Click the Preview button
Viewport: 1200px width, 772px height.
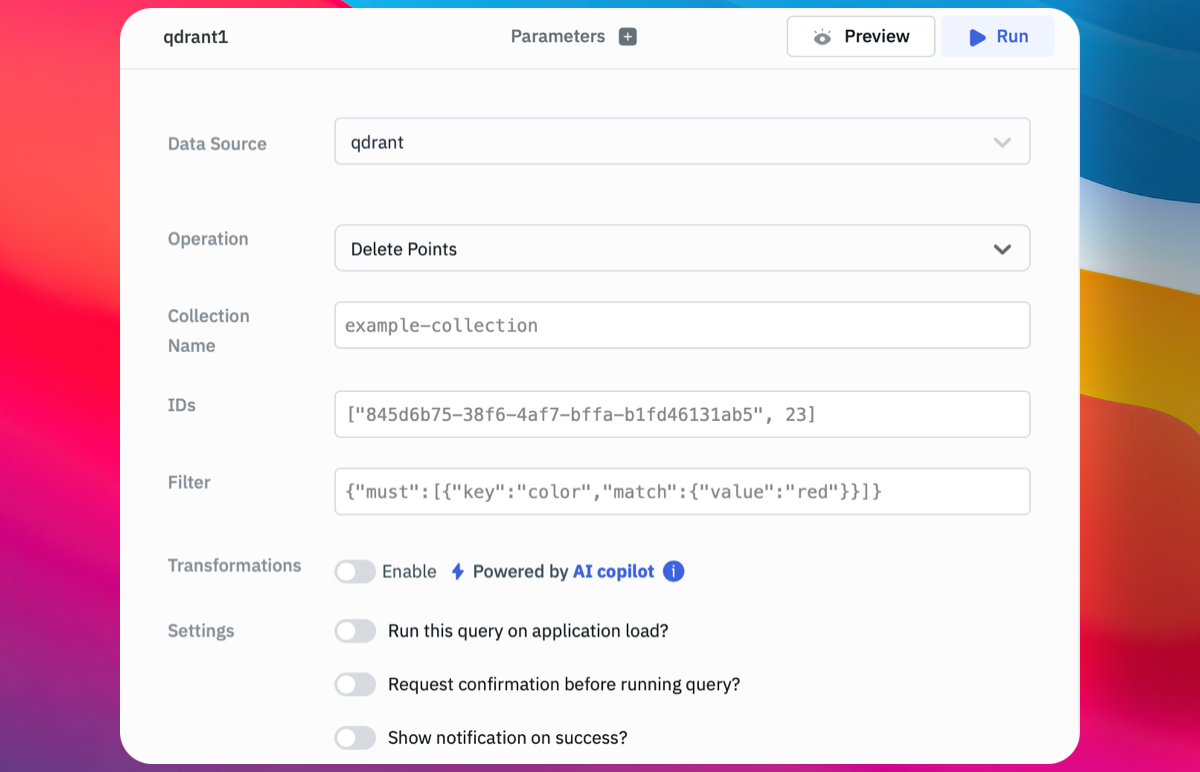click(x=861, y=37)
